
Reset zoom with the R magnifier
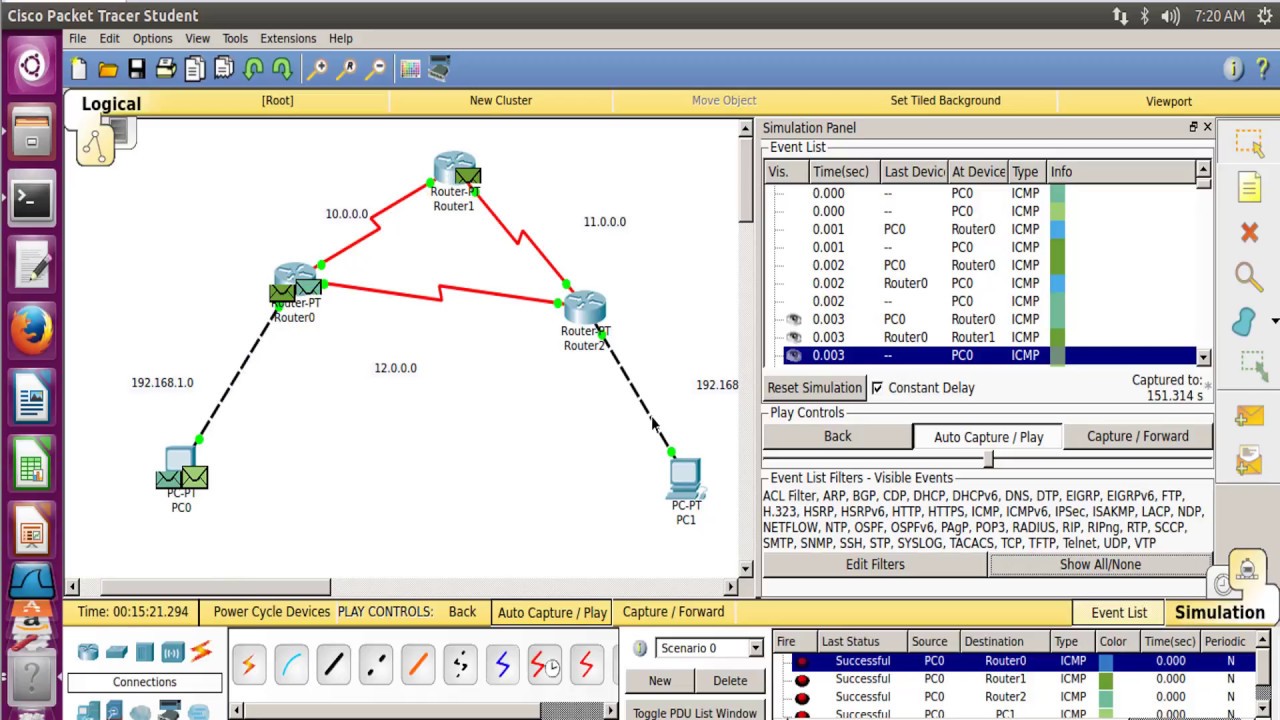pos(346,69)
